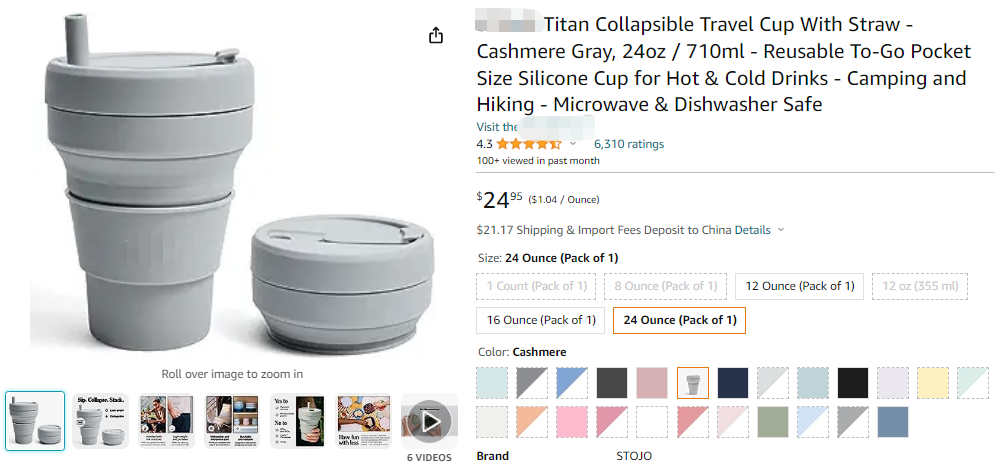Choose the 16 Ounce (Pack of 1) size

pos(540,320)
